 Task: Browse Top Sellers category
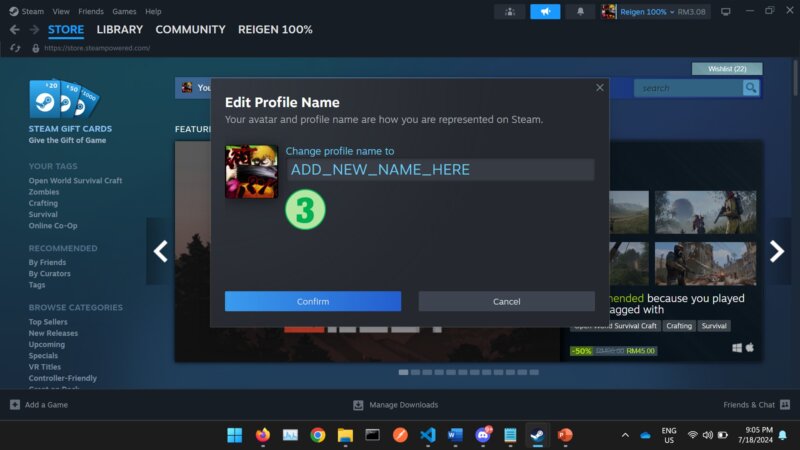(48, 322)
